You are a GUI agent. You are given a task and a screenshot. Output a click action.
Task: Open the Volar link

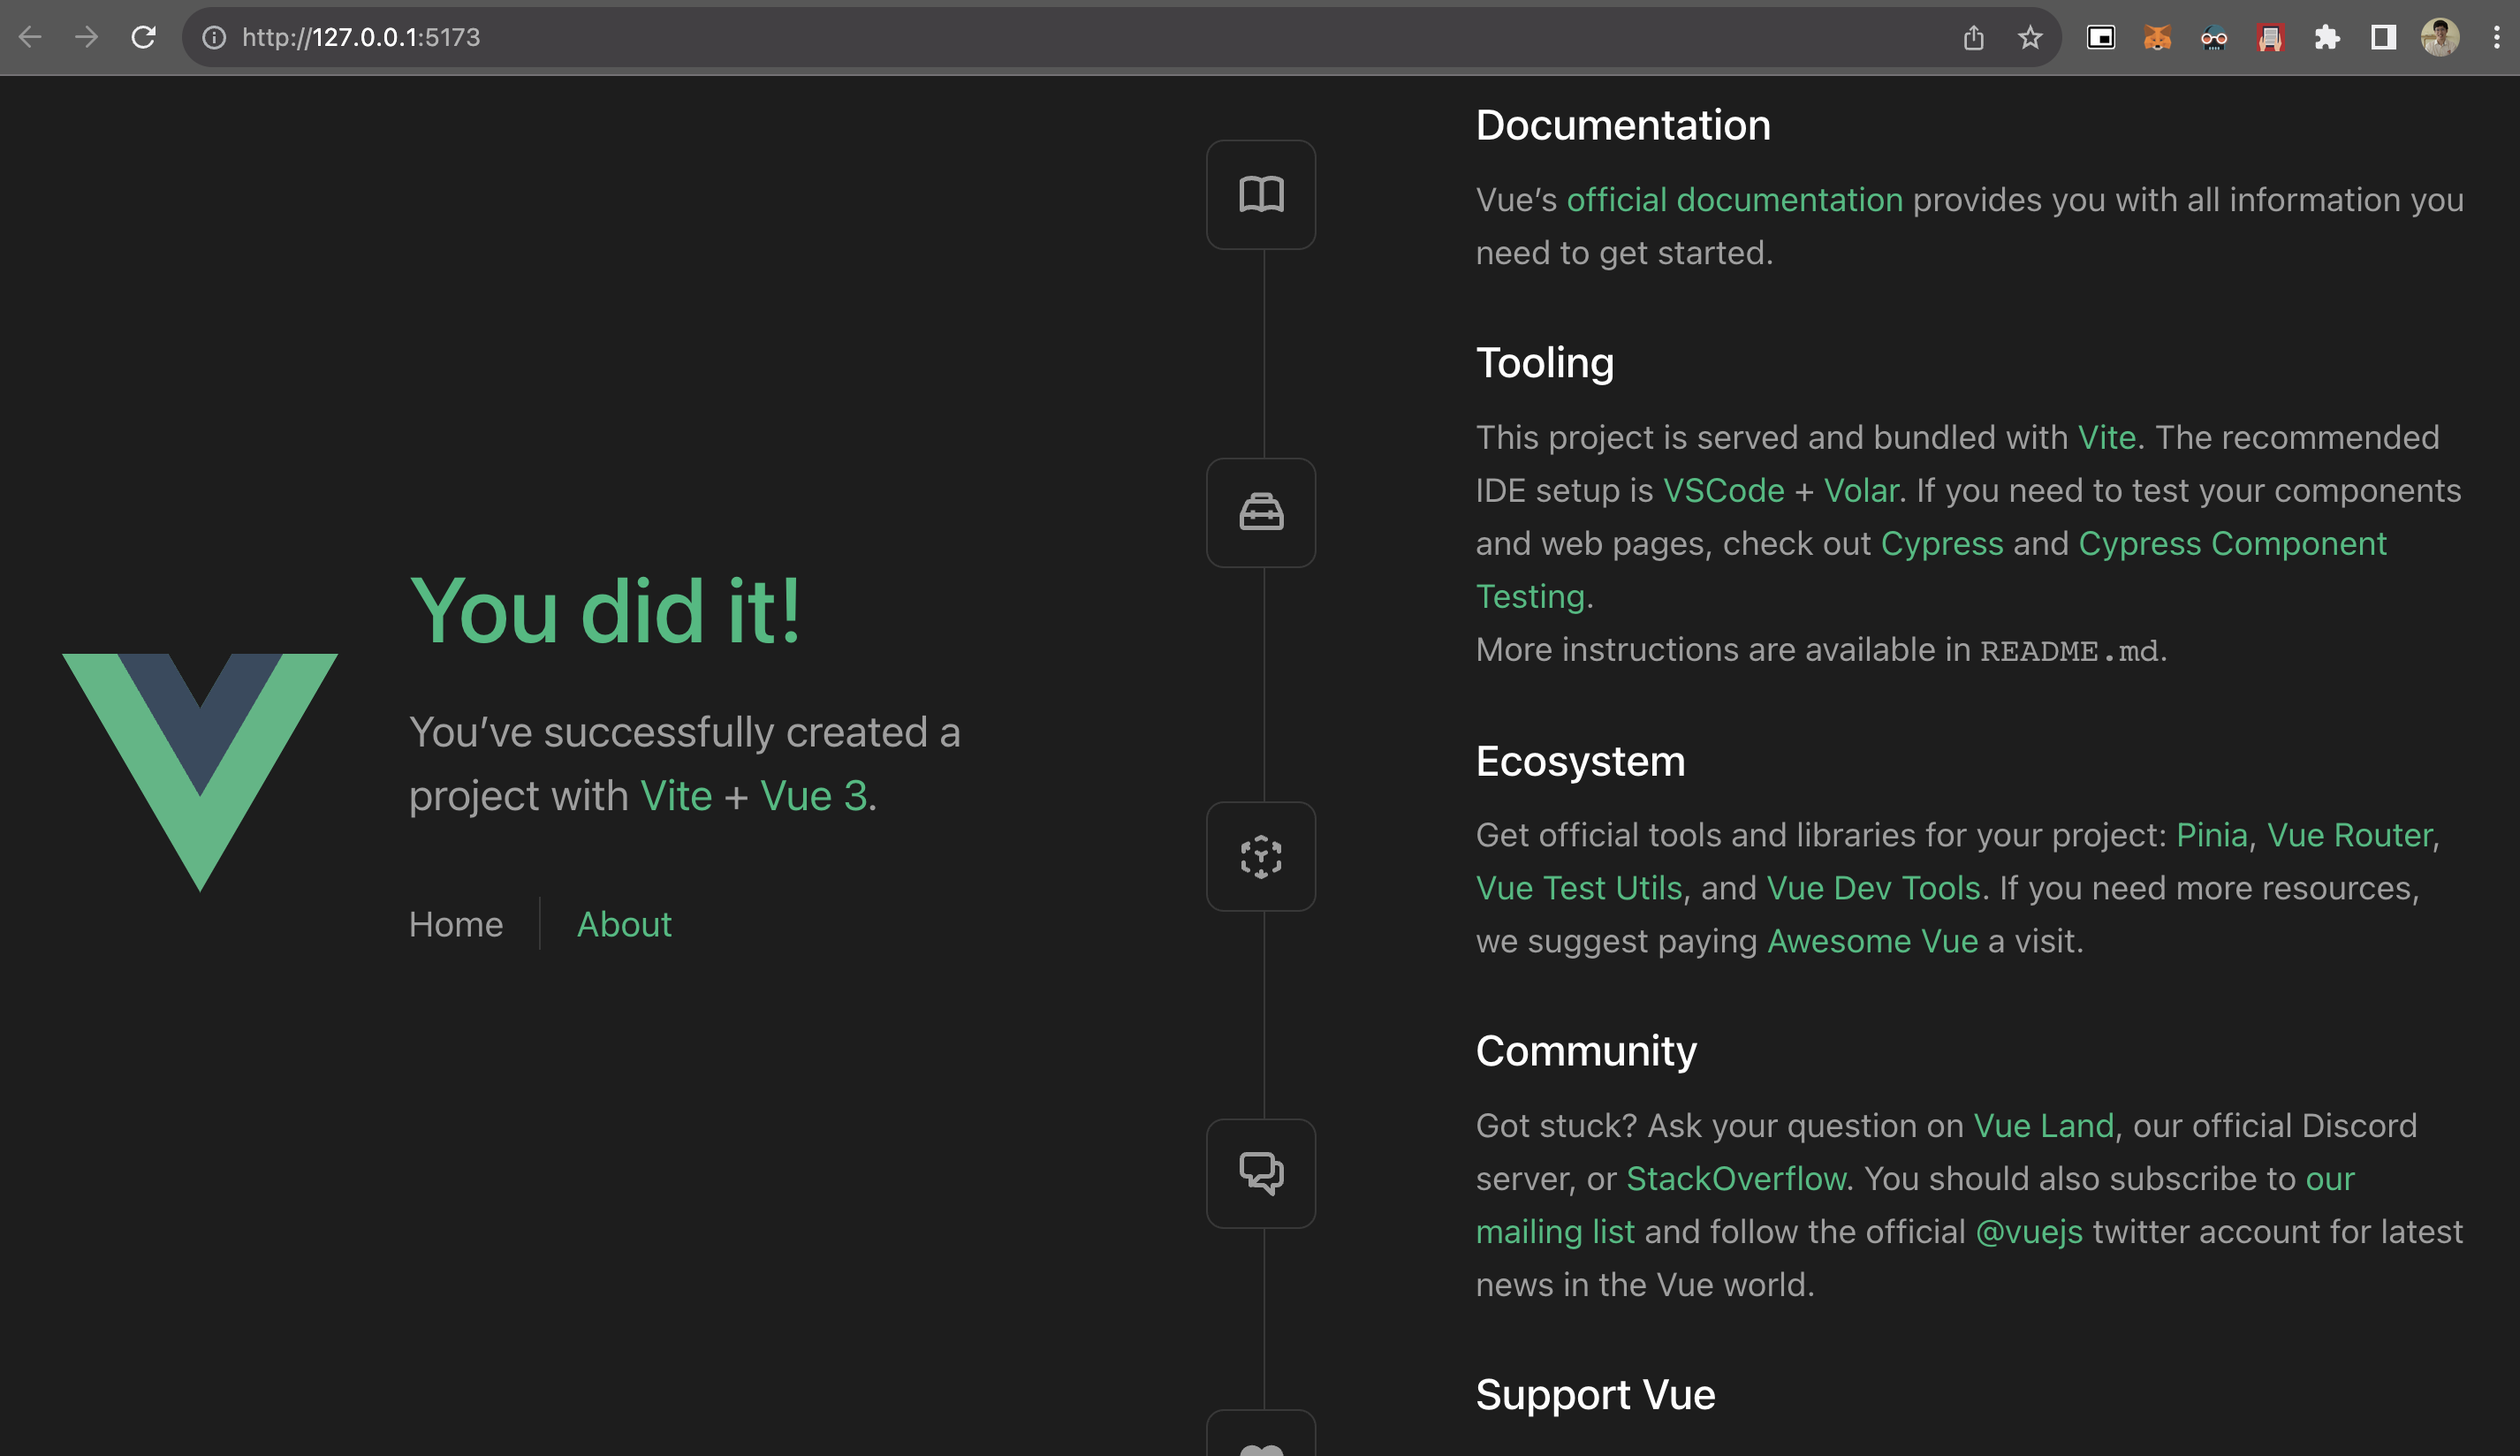coord(1861,490)
